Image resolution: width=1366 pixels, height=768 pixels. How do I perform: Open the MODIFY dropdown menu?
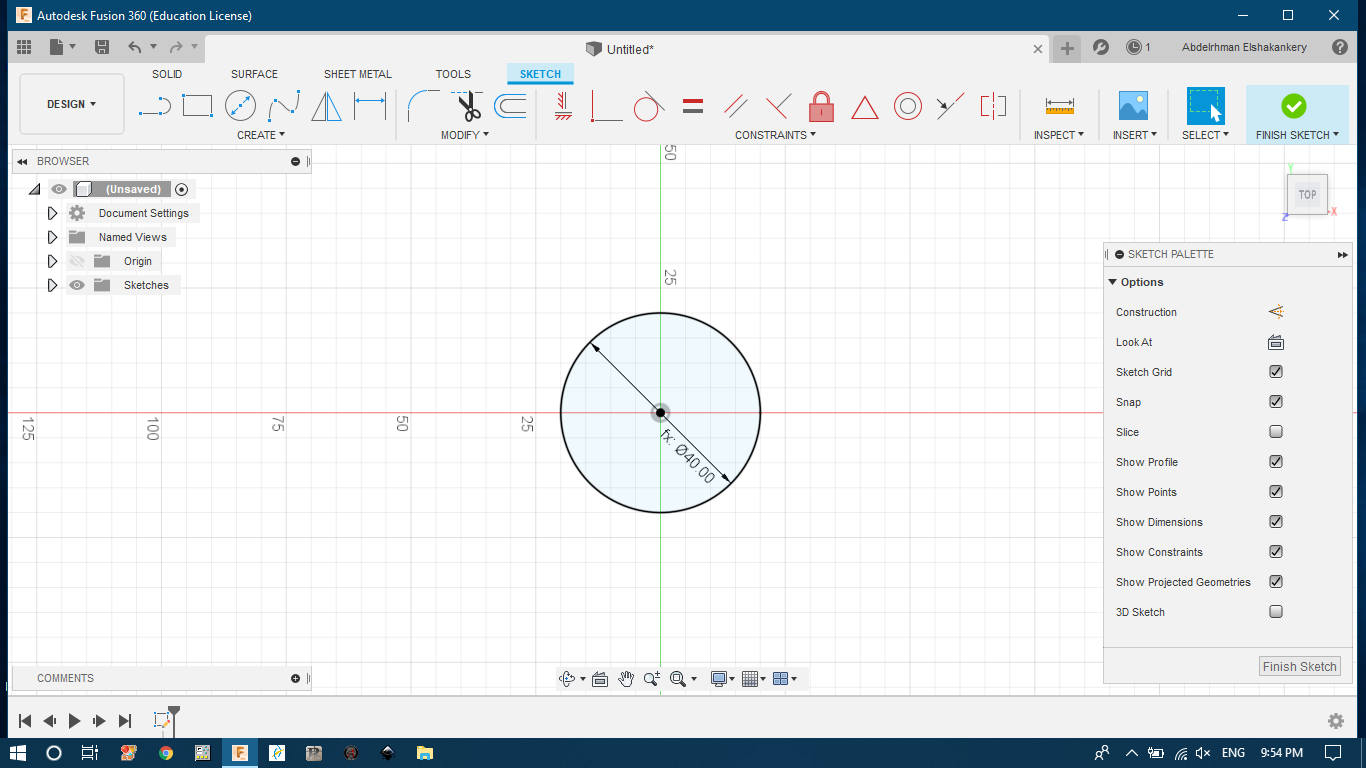click(x=465, y=135)
